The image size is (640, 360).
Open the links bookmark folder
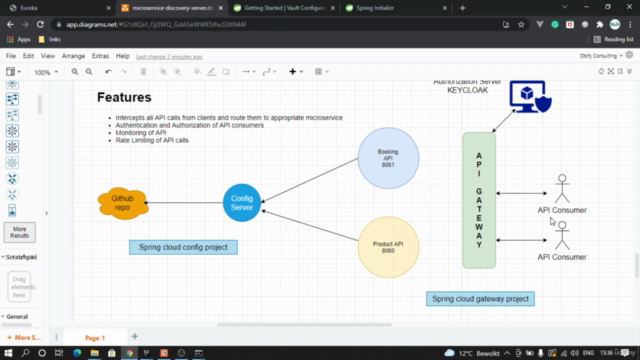tap(49, 40)
